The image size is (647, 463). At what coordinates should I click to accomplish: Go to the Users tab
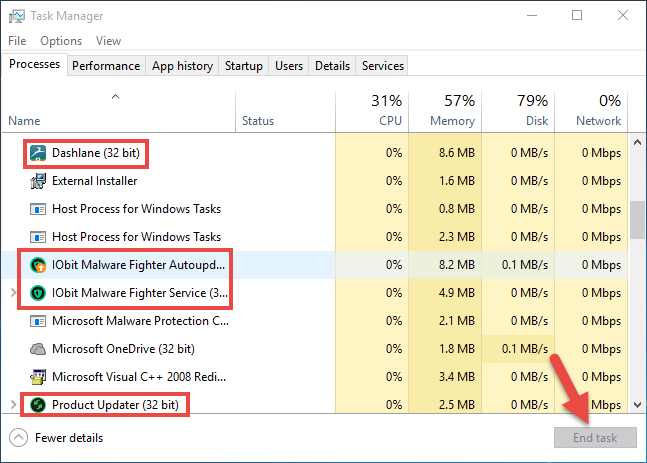[289, 66]
